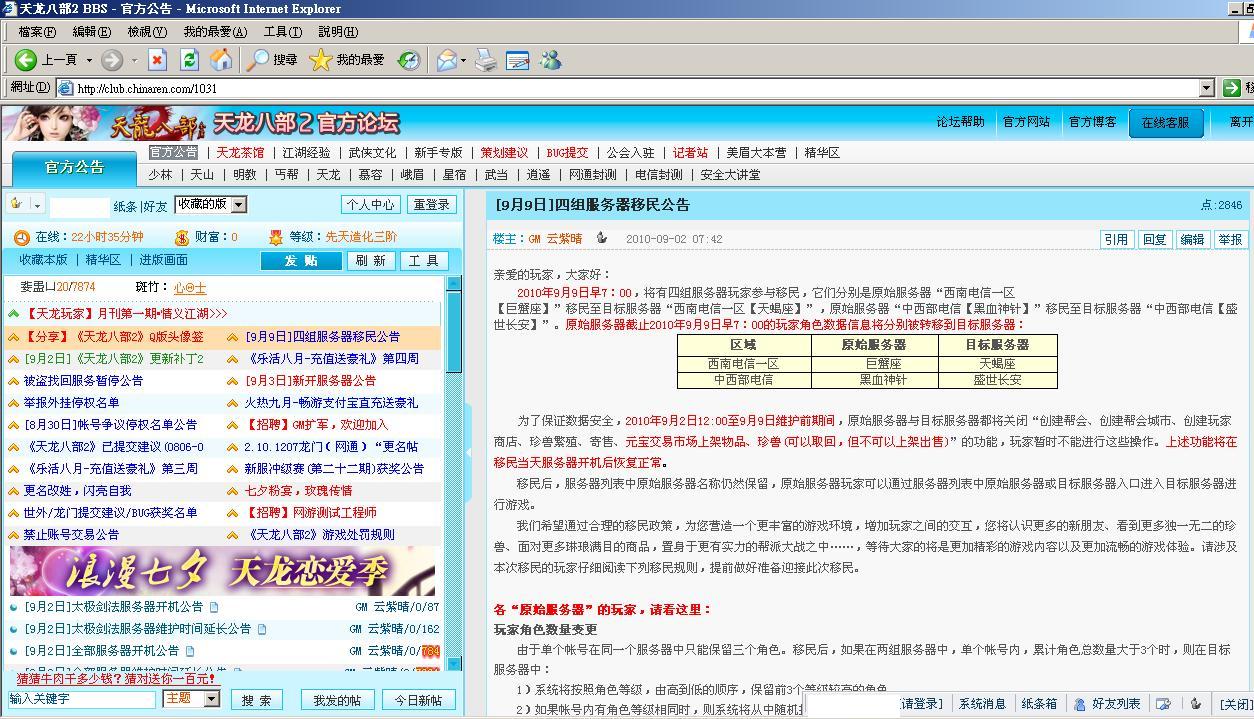Stop page loading with the red X icon
The image size is (1254, 719).
click(157, 60)
